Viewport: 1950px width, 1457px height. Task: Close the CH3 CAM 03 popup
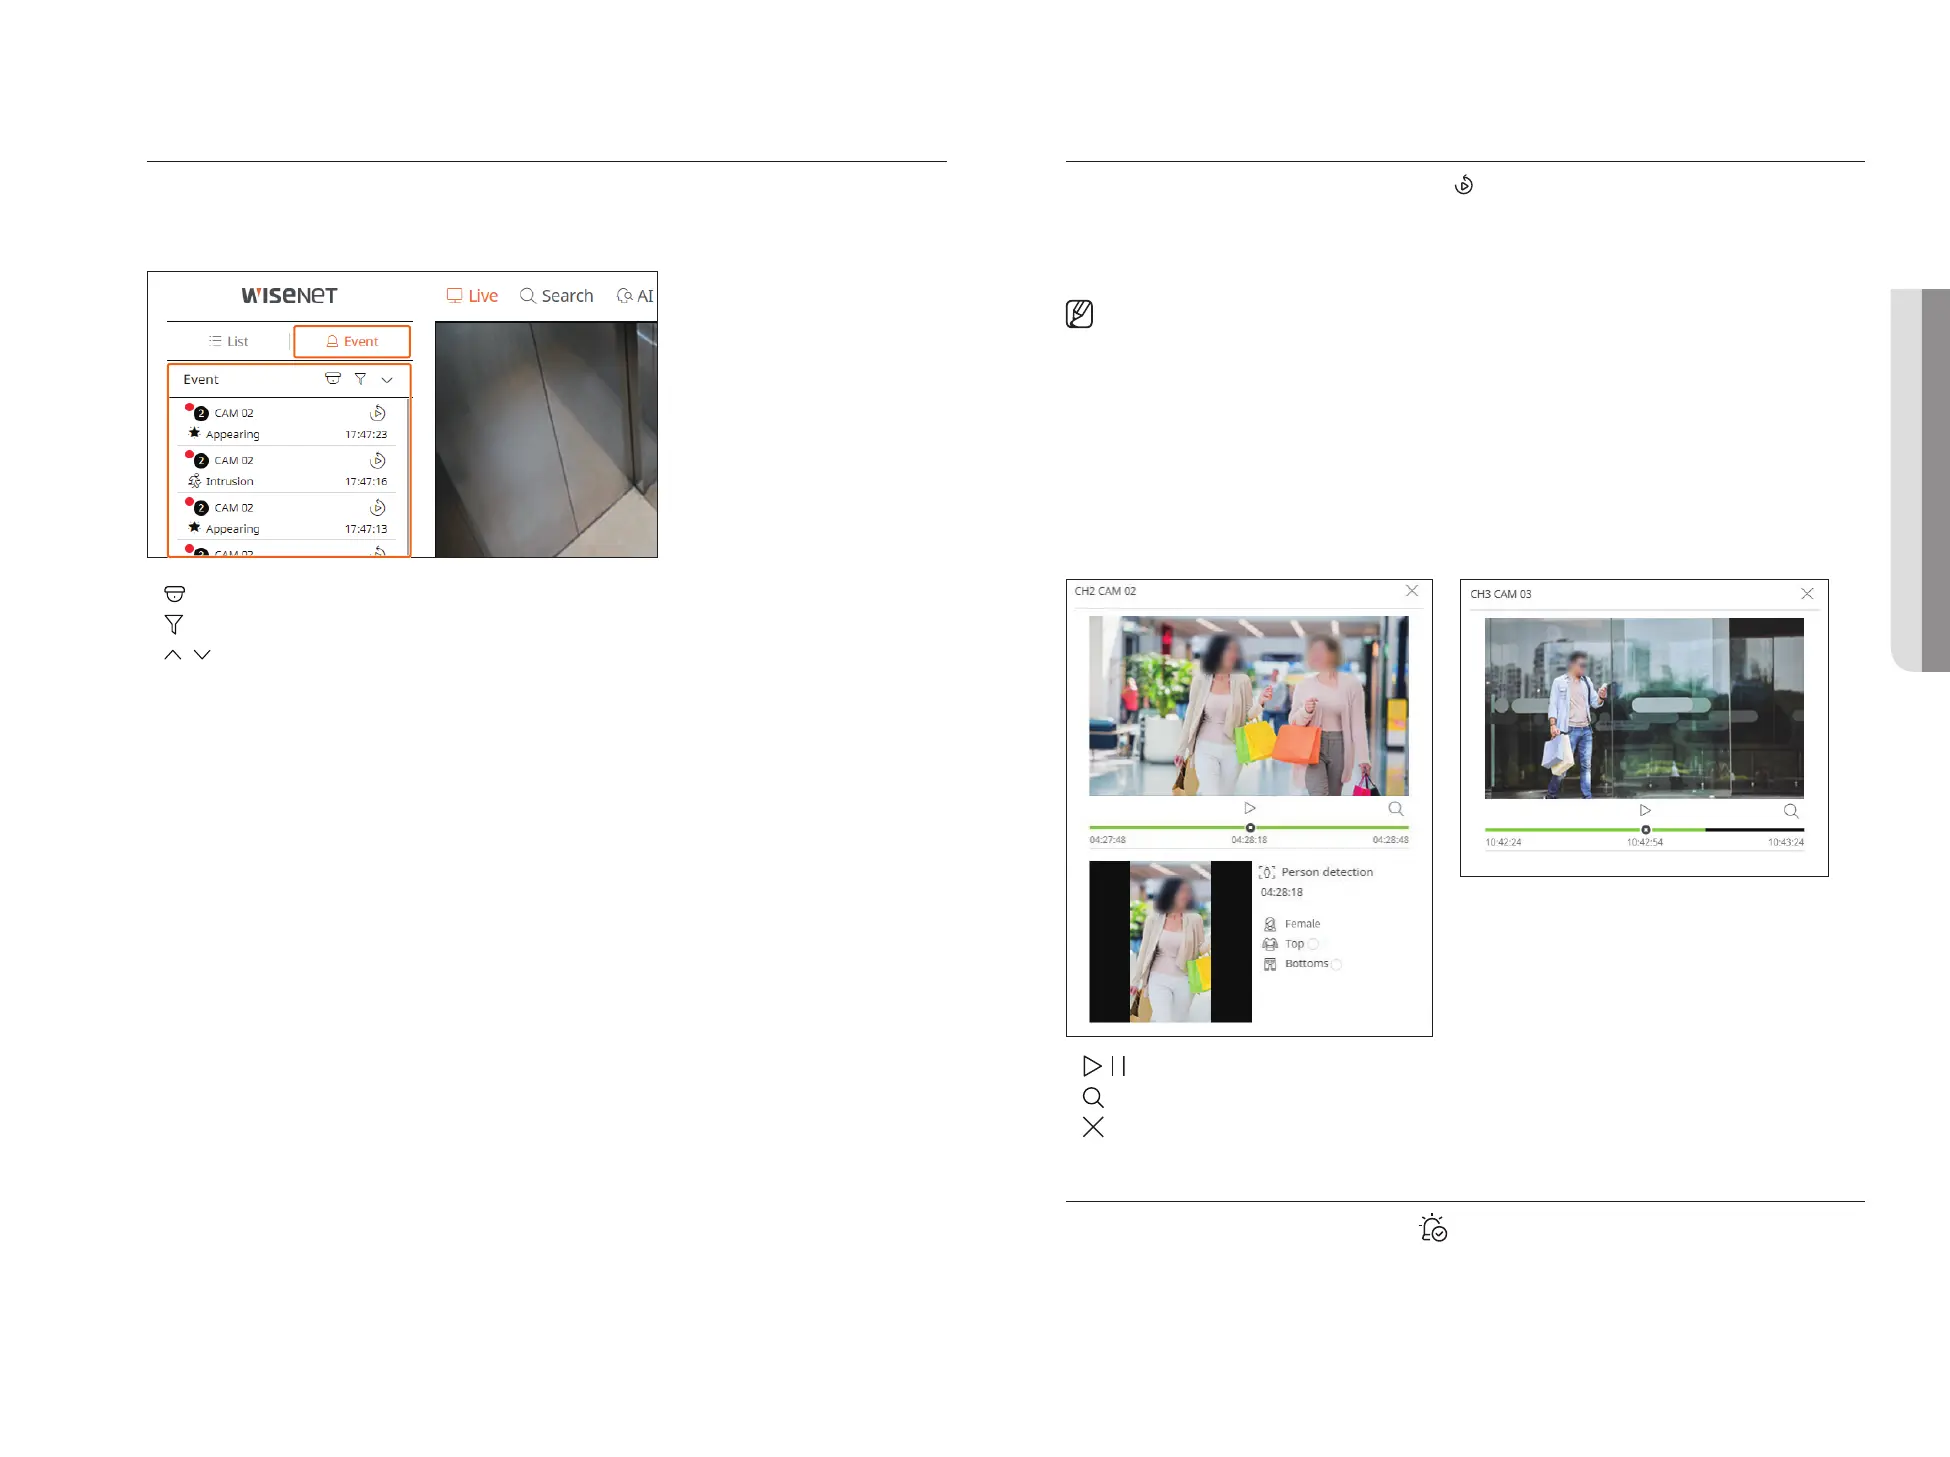[1807, 594]
